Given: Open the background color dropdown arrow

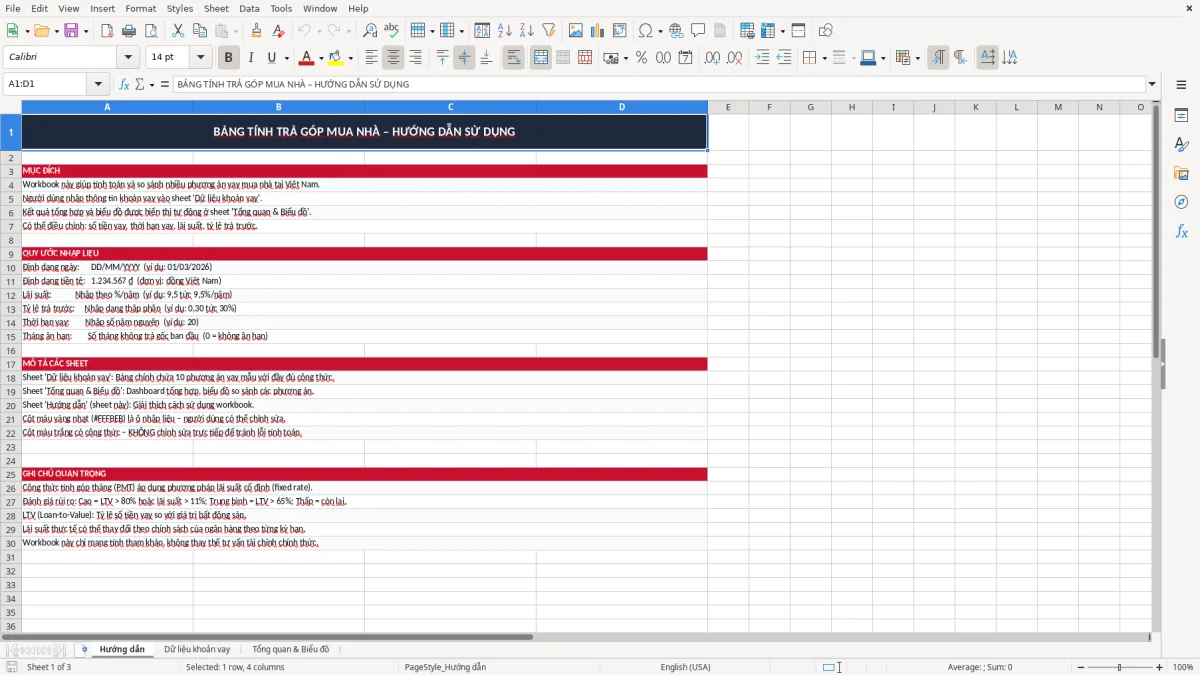Looking at the screenshot, I should click(x=350, y=58).
